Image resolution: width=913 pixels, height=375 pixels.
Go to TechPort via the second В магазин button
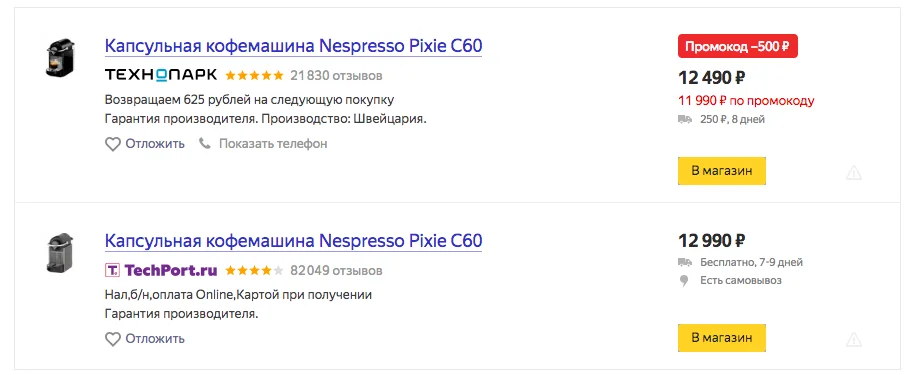[721, 338]
